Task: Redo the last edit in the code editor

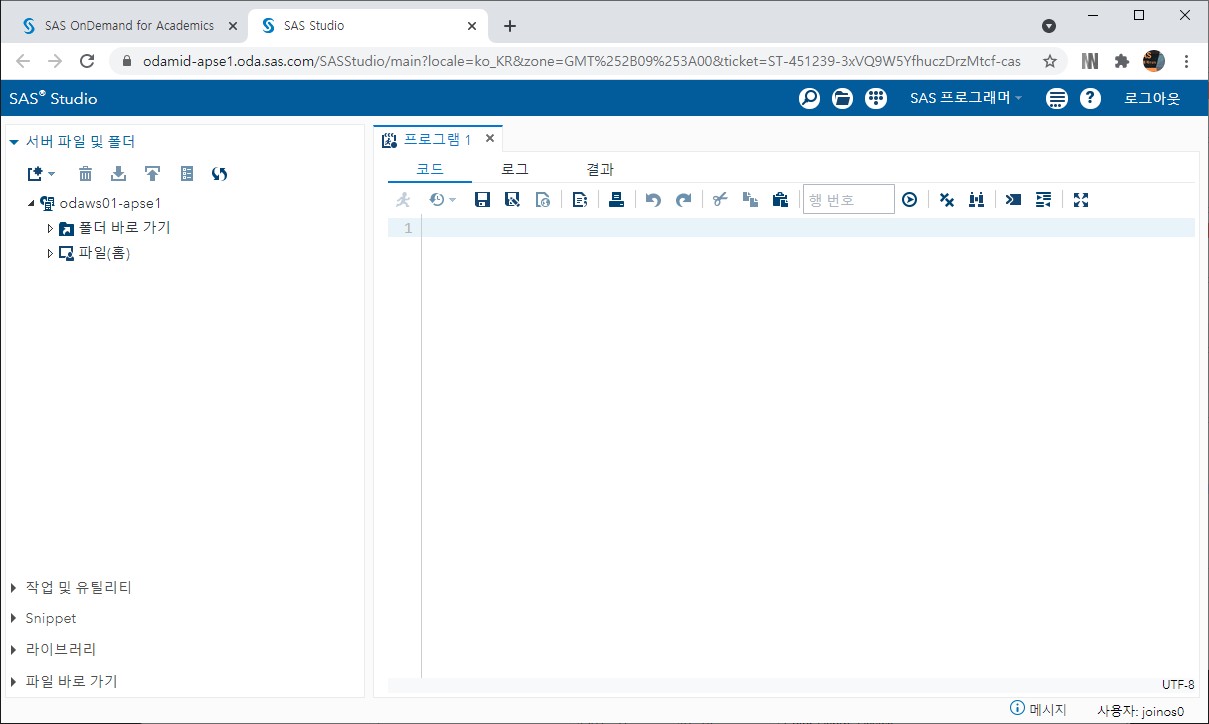Action: click(x=684, y=200)
